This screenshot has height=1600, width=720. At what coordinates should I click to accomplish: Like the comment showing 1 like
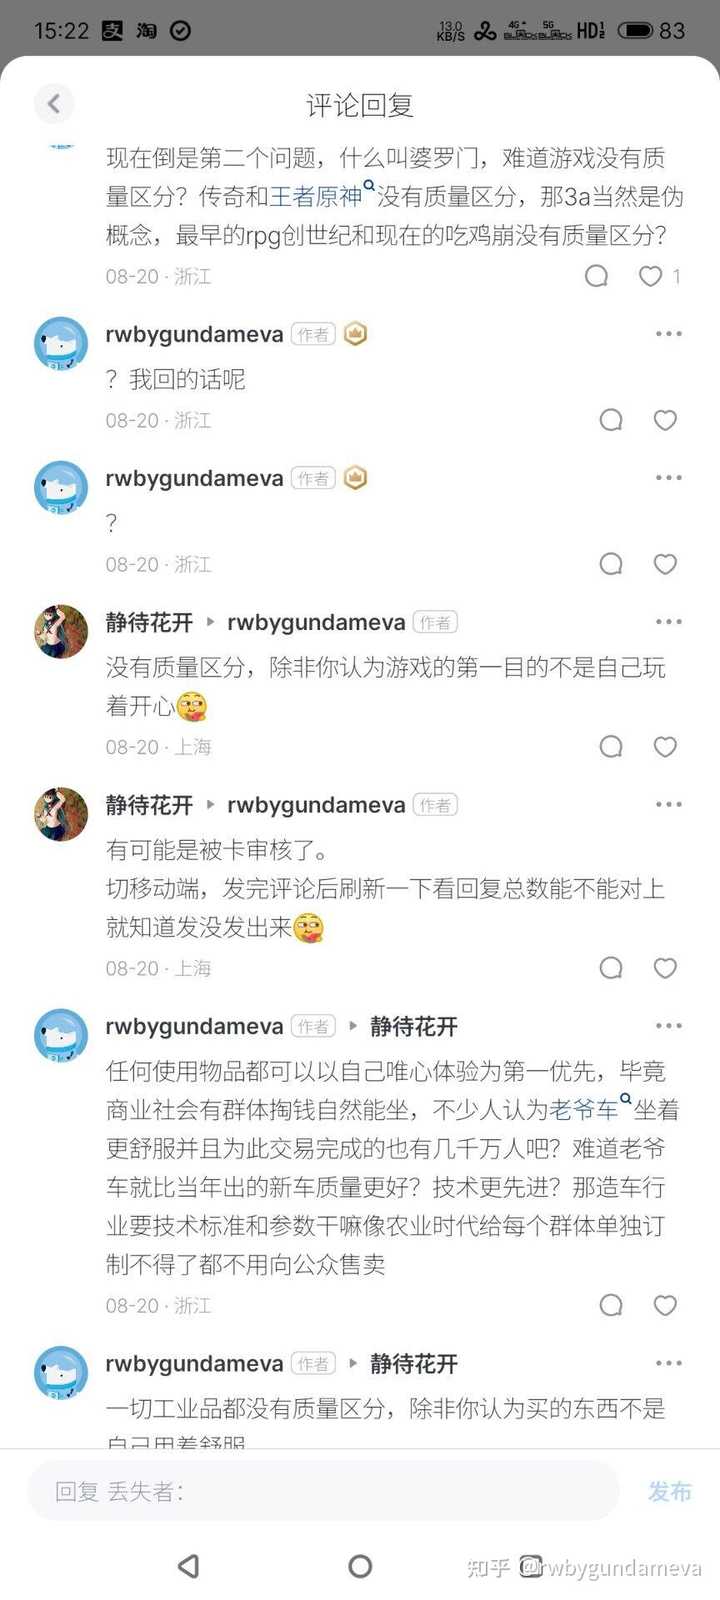tap(651, 276)
